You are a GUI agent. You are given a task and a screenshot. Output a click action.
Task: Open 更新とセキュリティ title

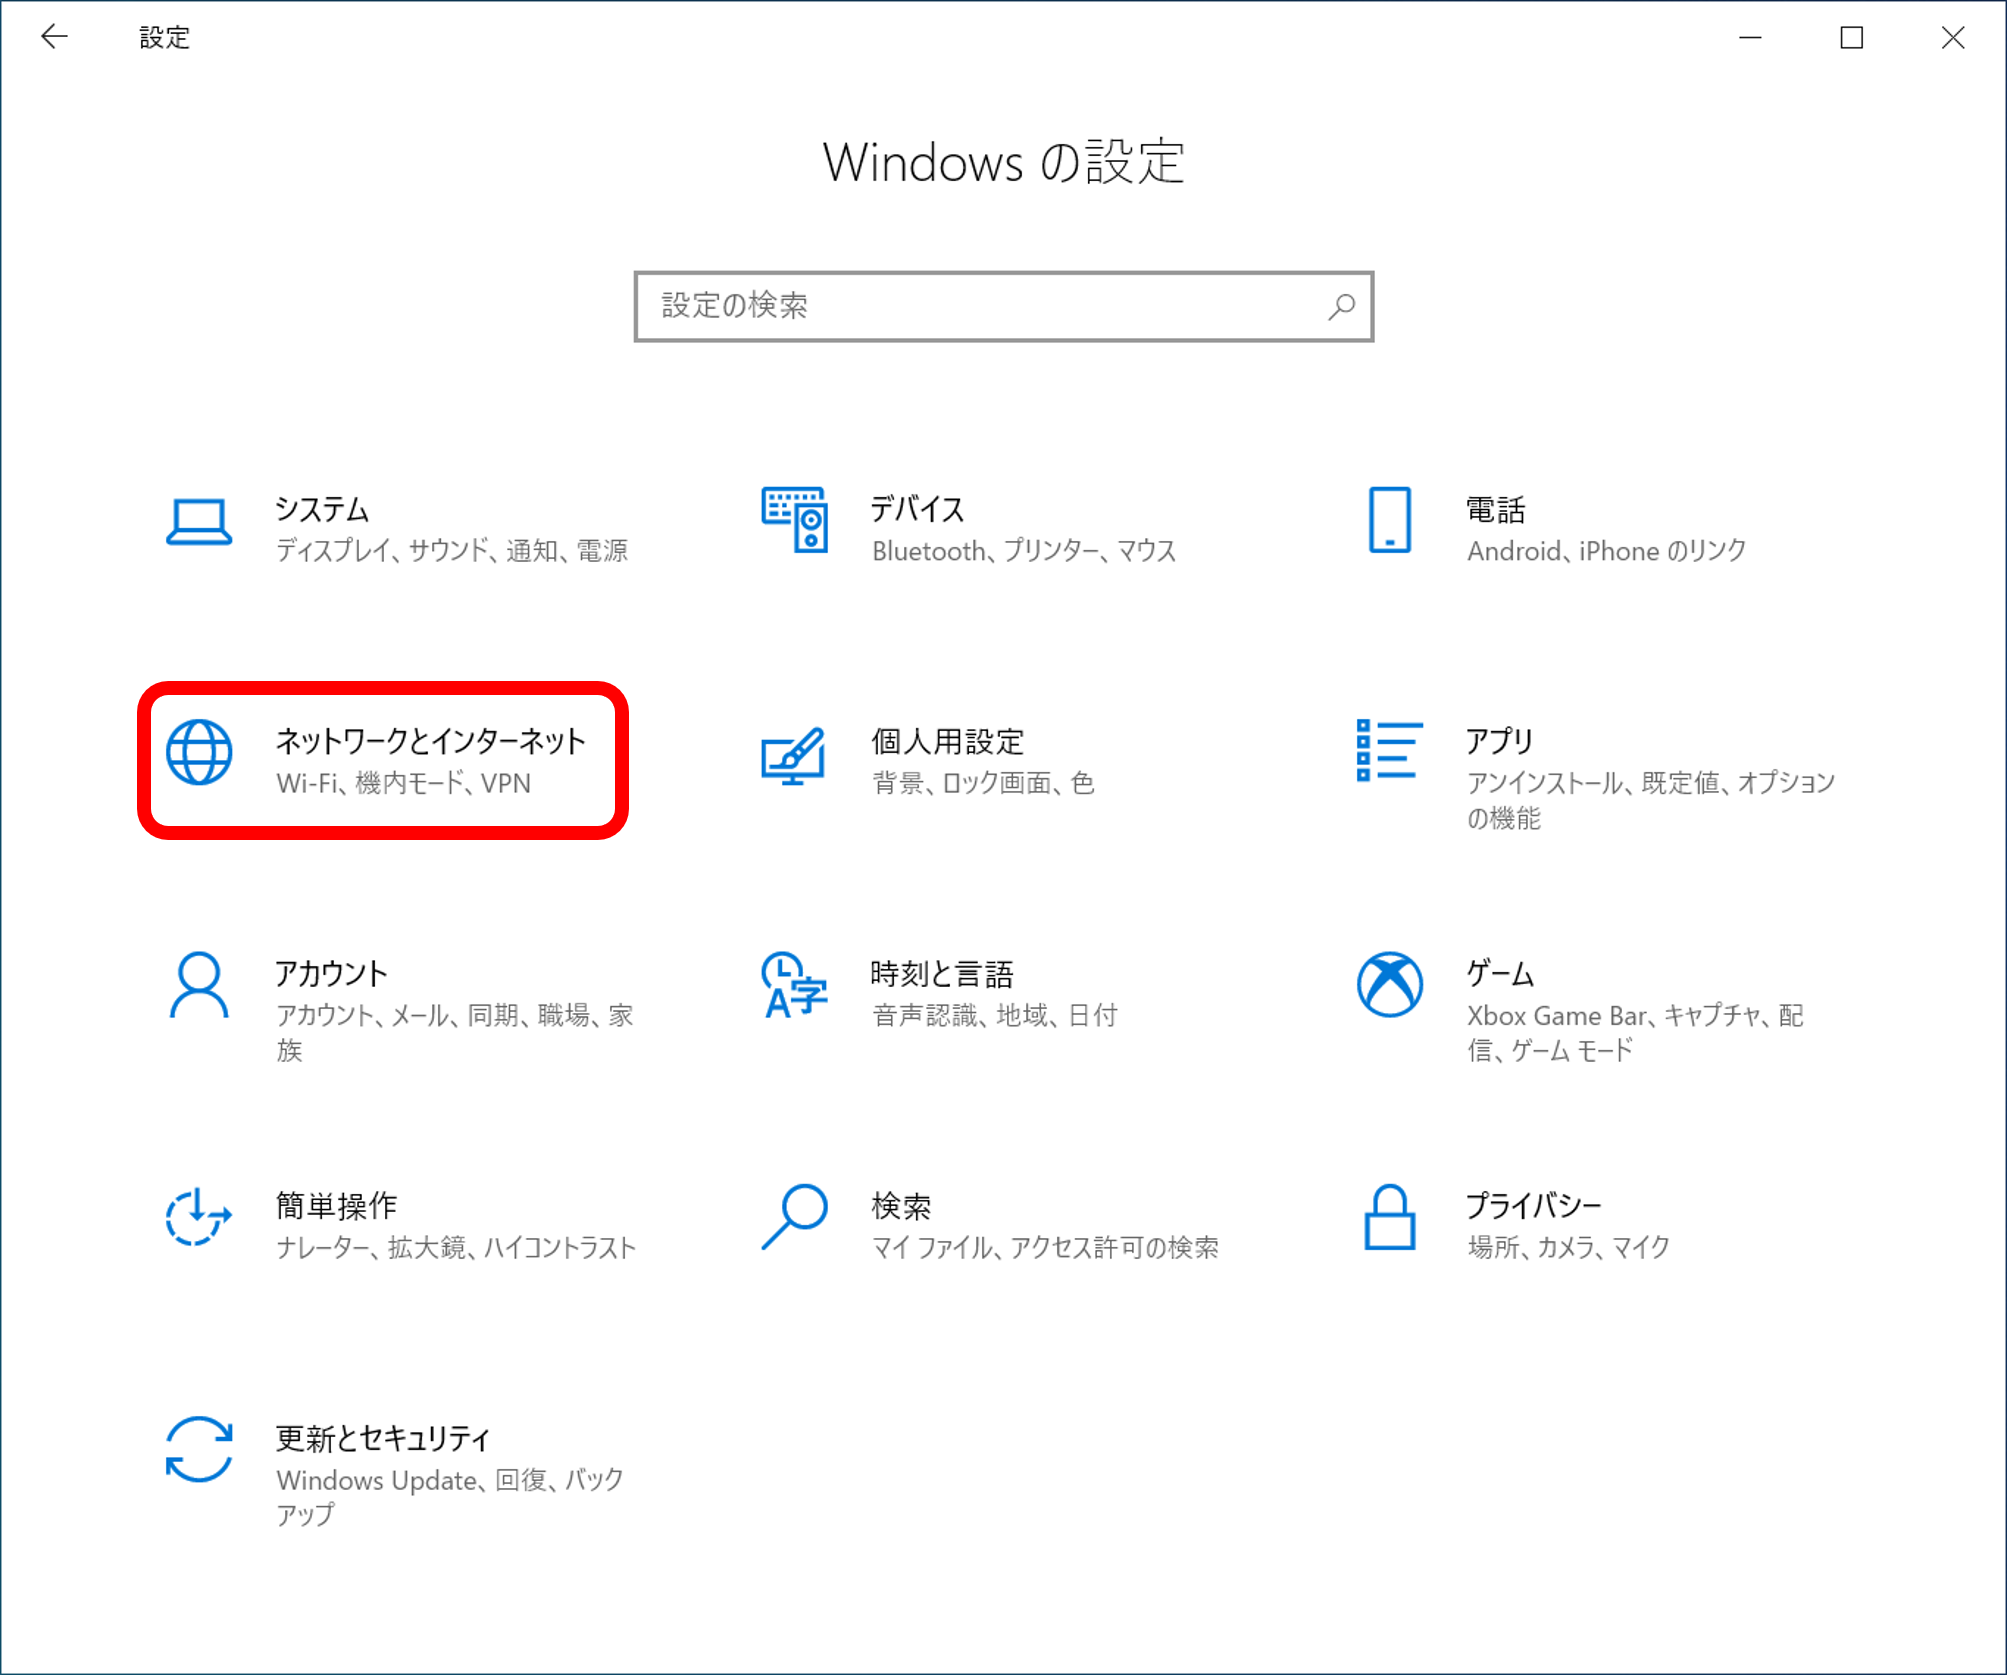(x=383, y=1438)
